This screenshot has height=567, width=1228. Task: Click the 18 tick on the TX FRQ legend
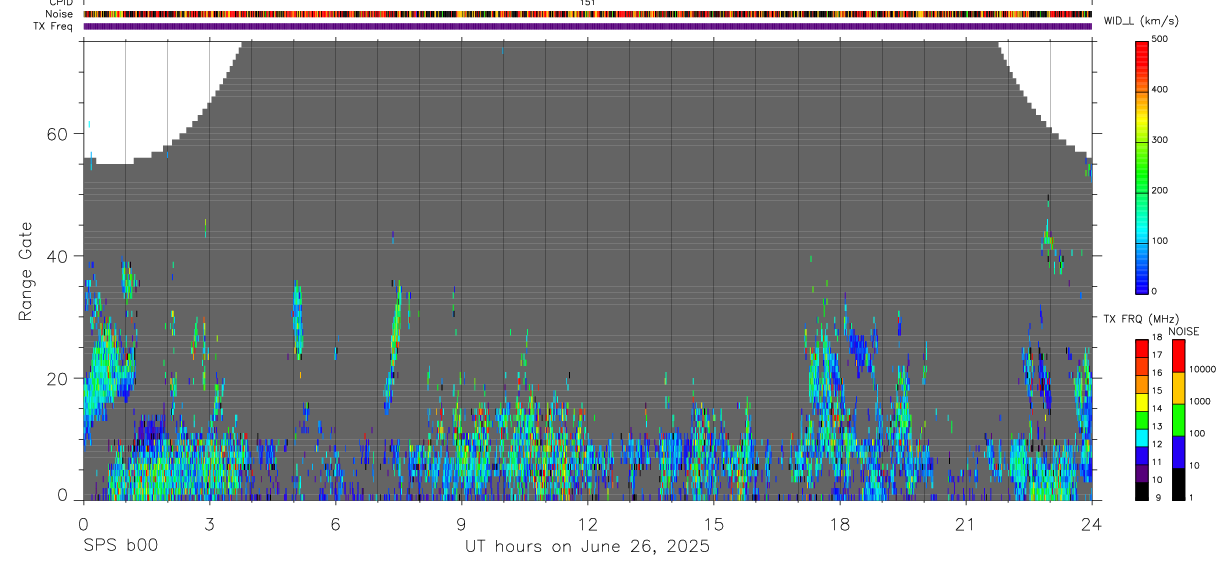pos(1157,339)
